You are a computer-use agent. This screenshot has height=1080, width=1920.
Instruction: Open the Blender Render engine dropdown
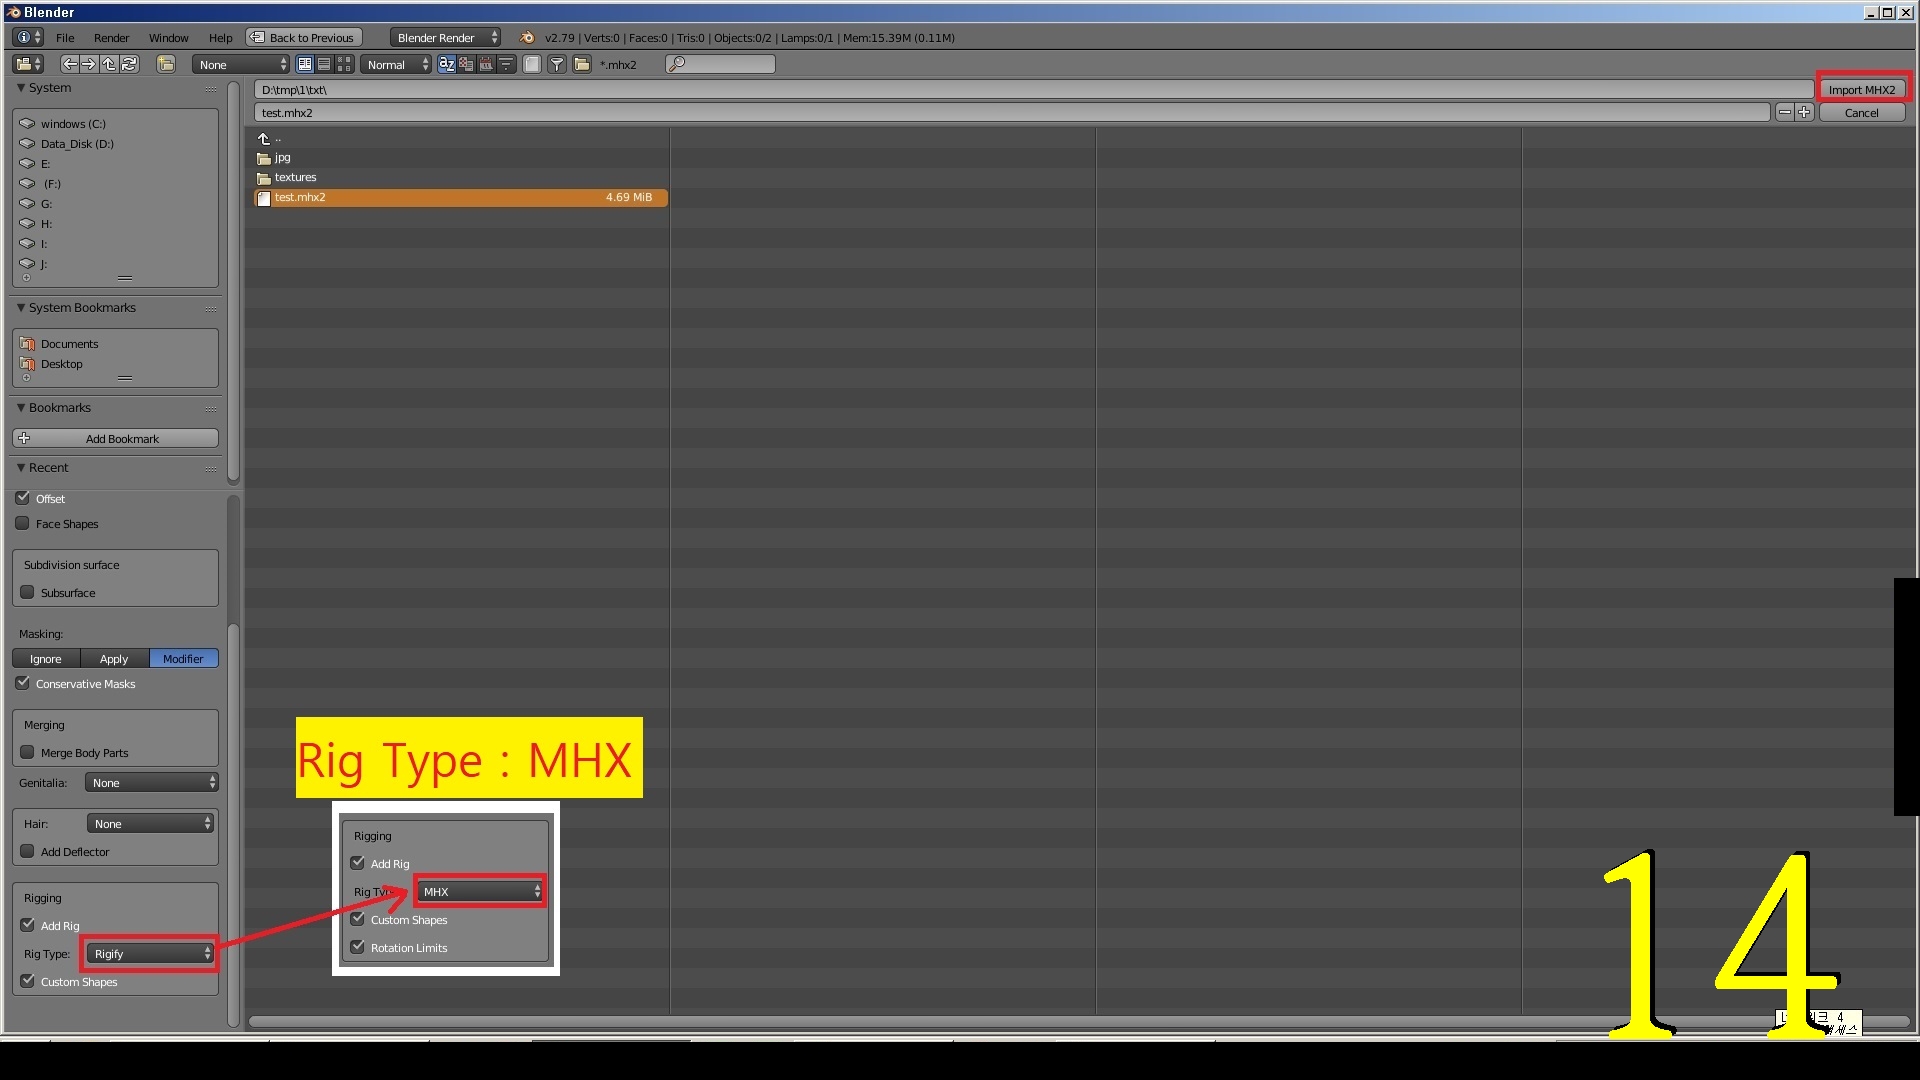[x=446, y=38]
